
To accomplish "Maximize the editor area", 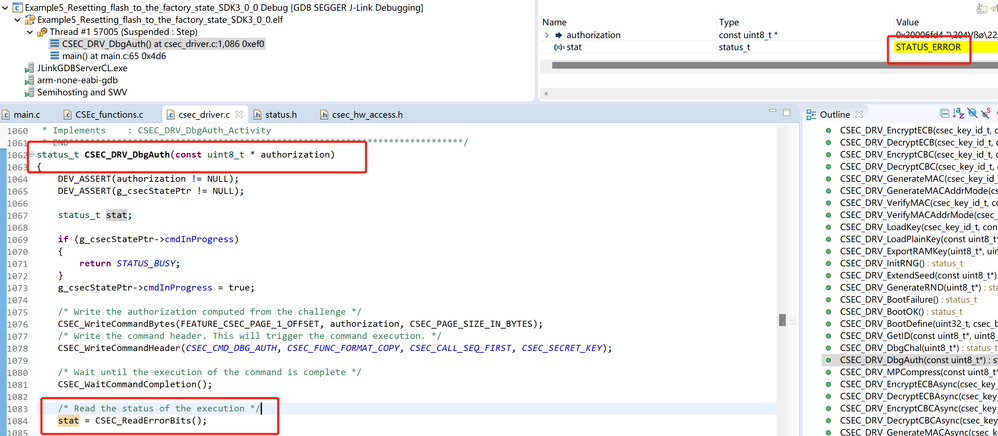I will tap(786, 113).
